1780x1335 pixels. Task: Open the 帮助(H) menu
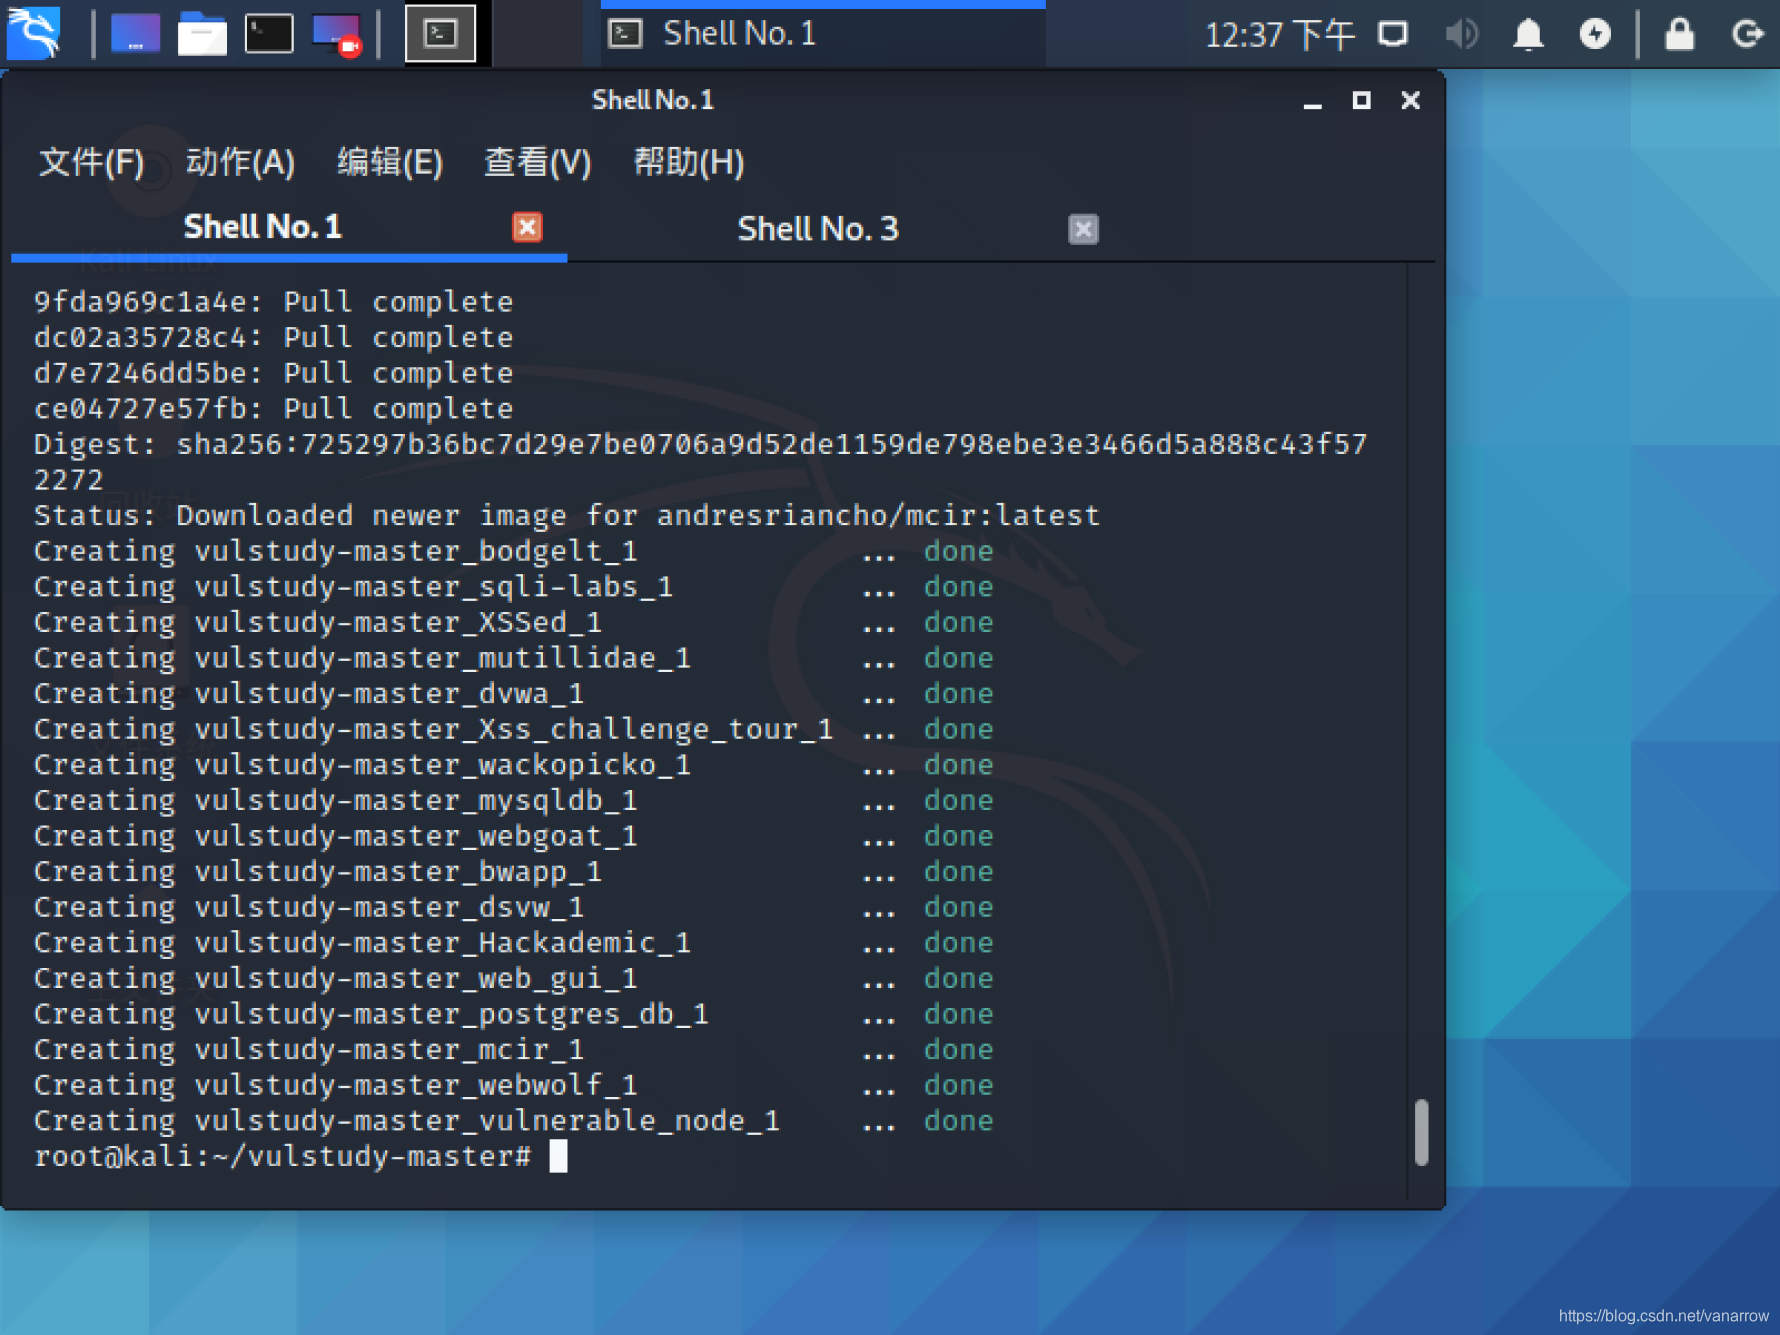point(689,162)
